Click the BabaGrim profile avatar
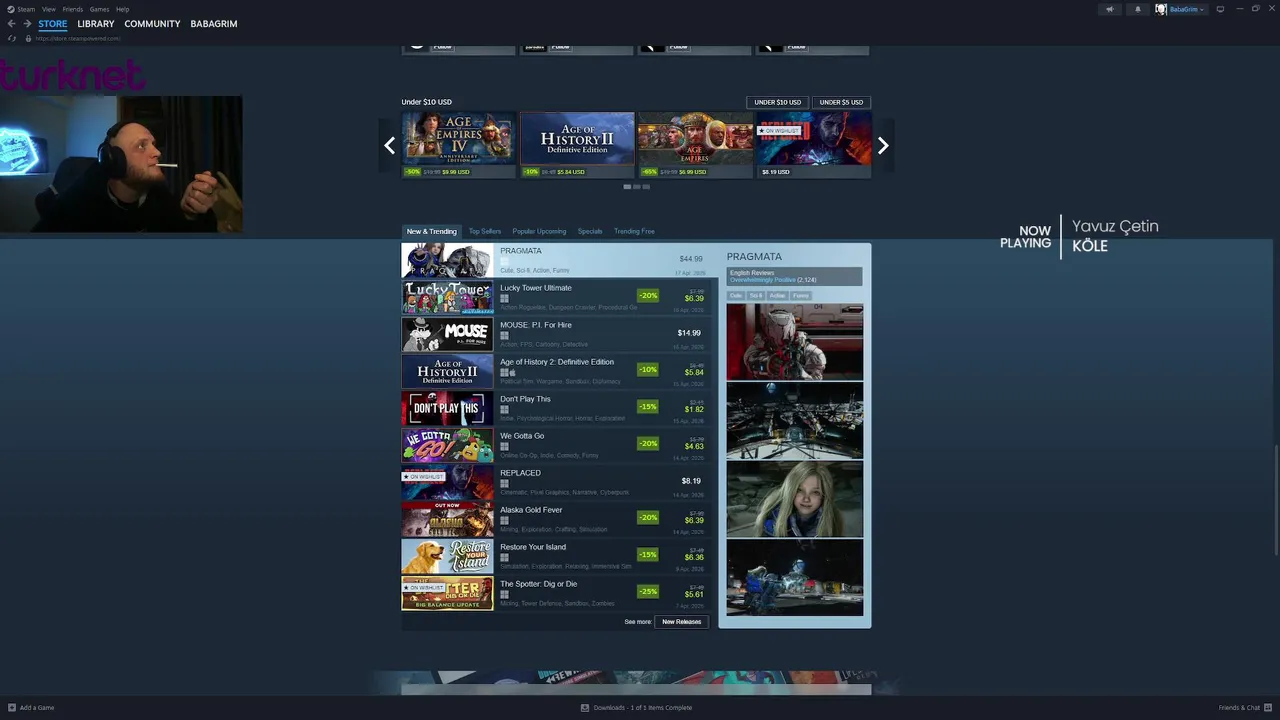This screenshot has height=720, width=1280. (1161, 9)
